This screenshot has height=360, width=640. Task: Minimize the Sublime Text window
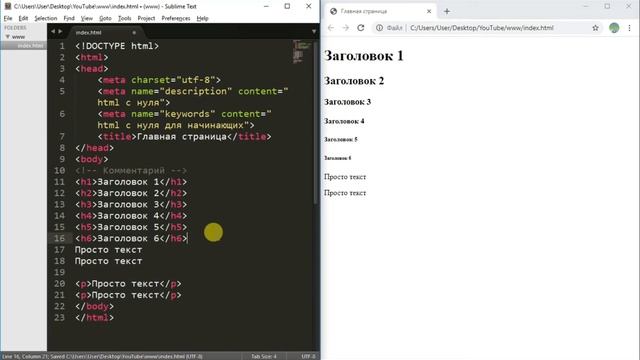point(266,7)
